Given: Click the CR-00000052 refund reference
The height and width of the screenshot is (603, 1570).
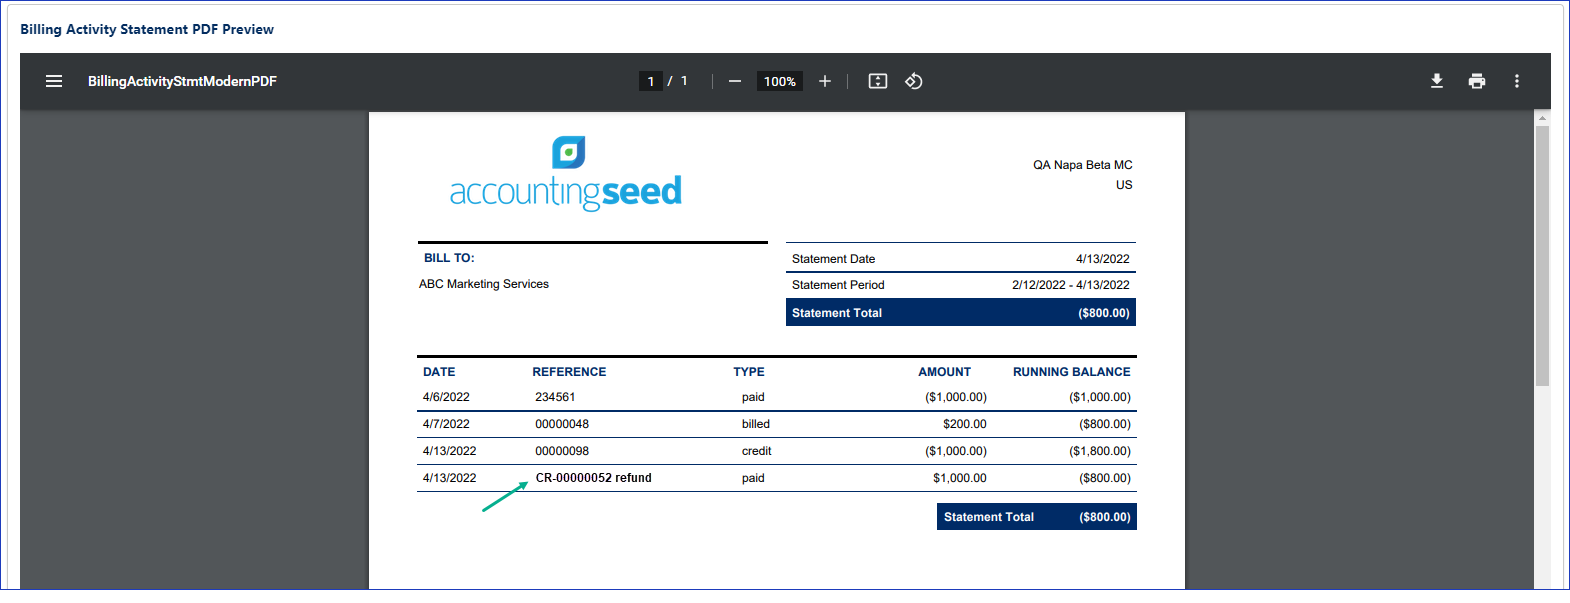Looking at the screenshot, I should [593, 478].
